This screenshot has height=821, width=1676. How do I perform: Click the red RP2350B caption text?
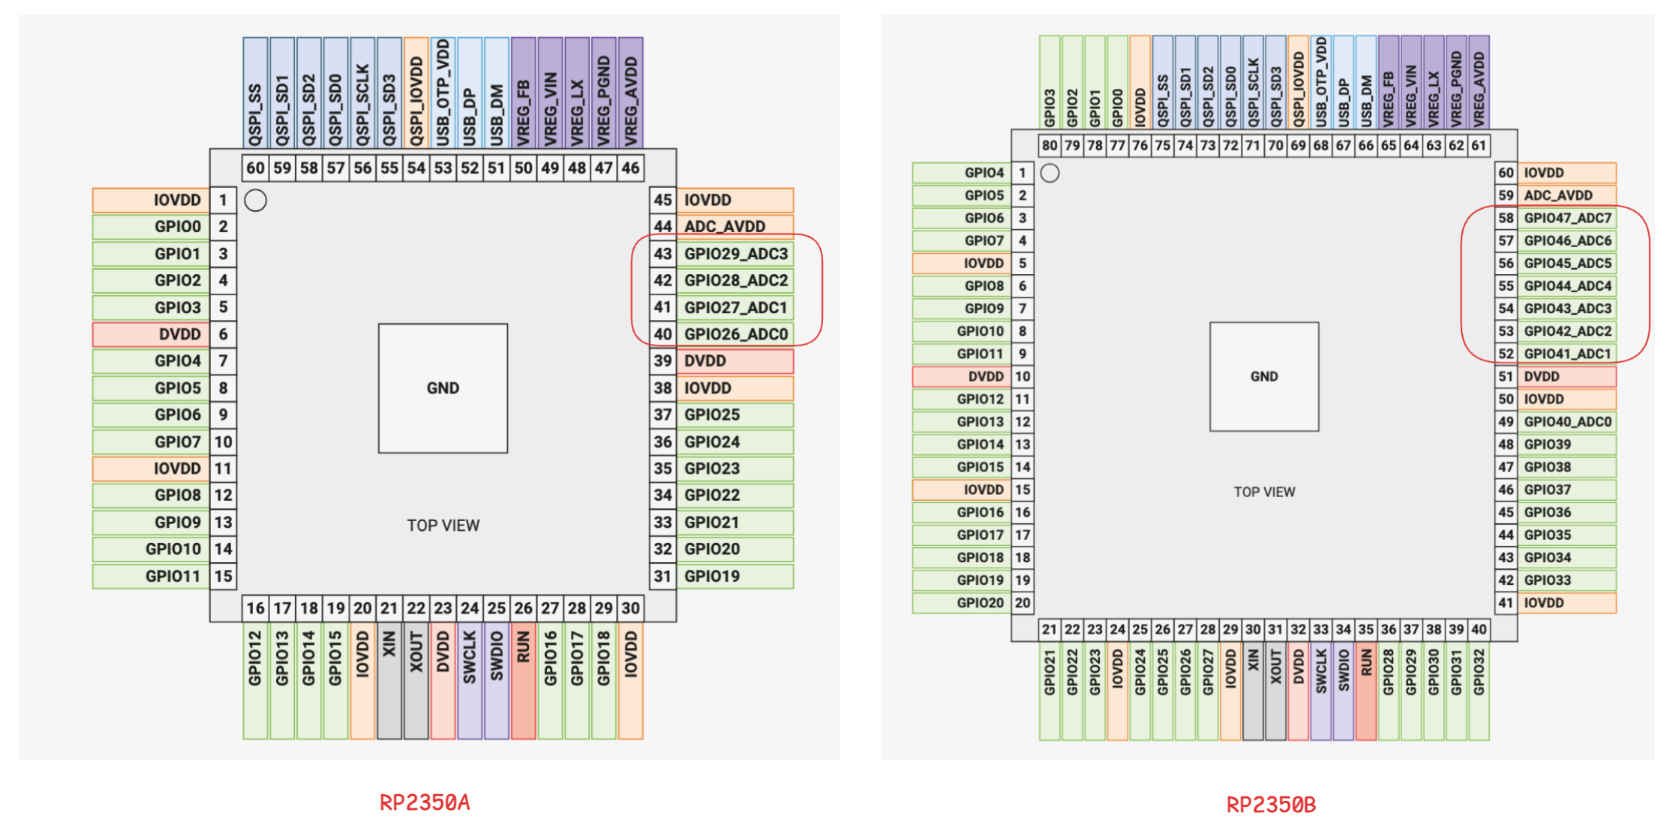[1271, 805]
